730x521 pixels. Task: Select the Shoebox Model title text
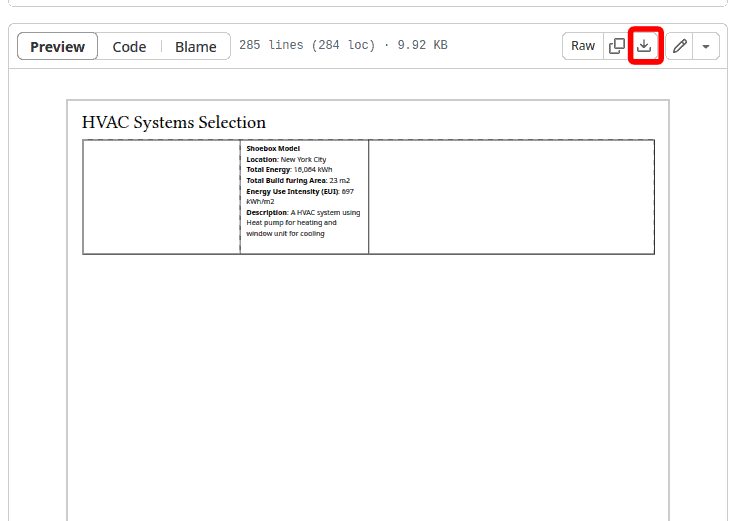[x=273, y=148]
